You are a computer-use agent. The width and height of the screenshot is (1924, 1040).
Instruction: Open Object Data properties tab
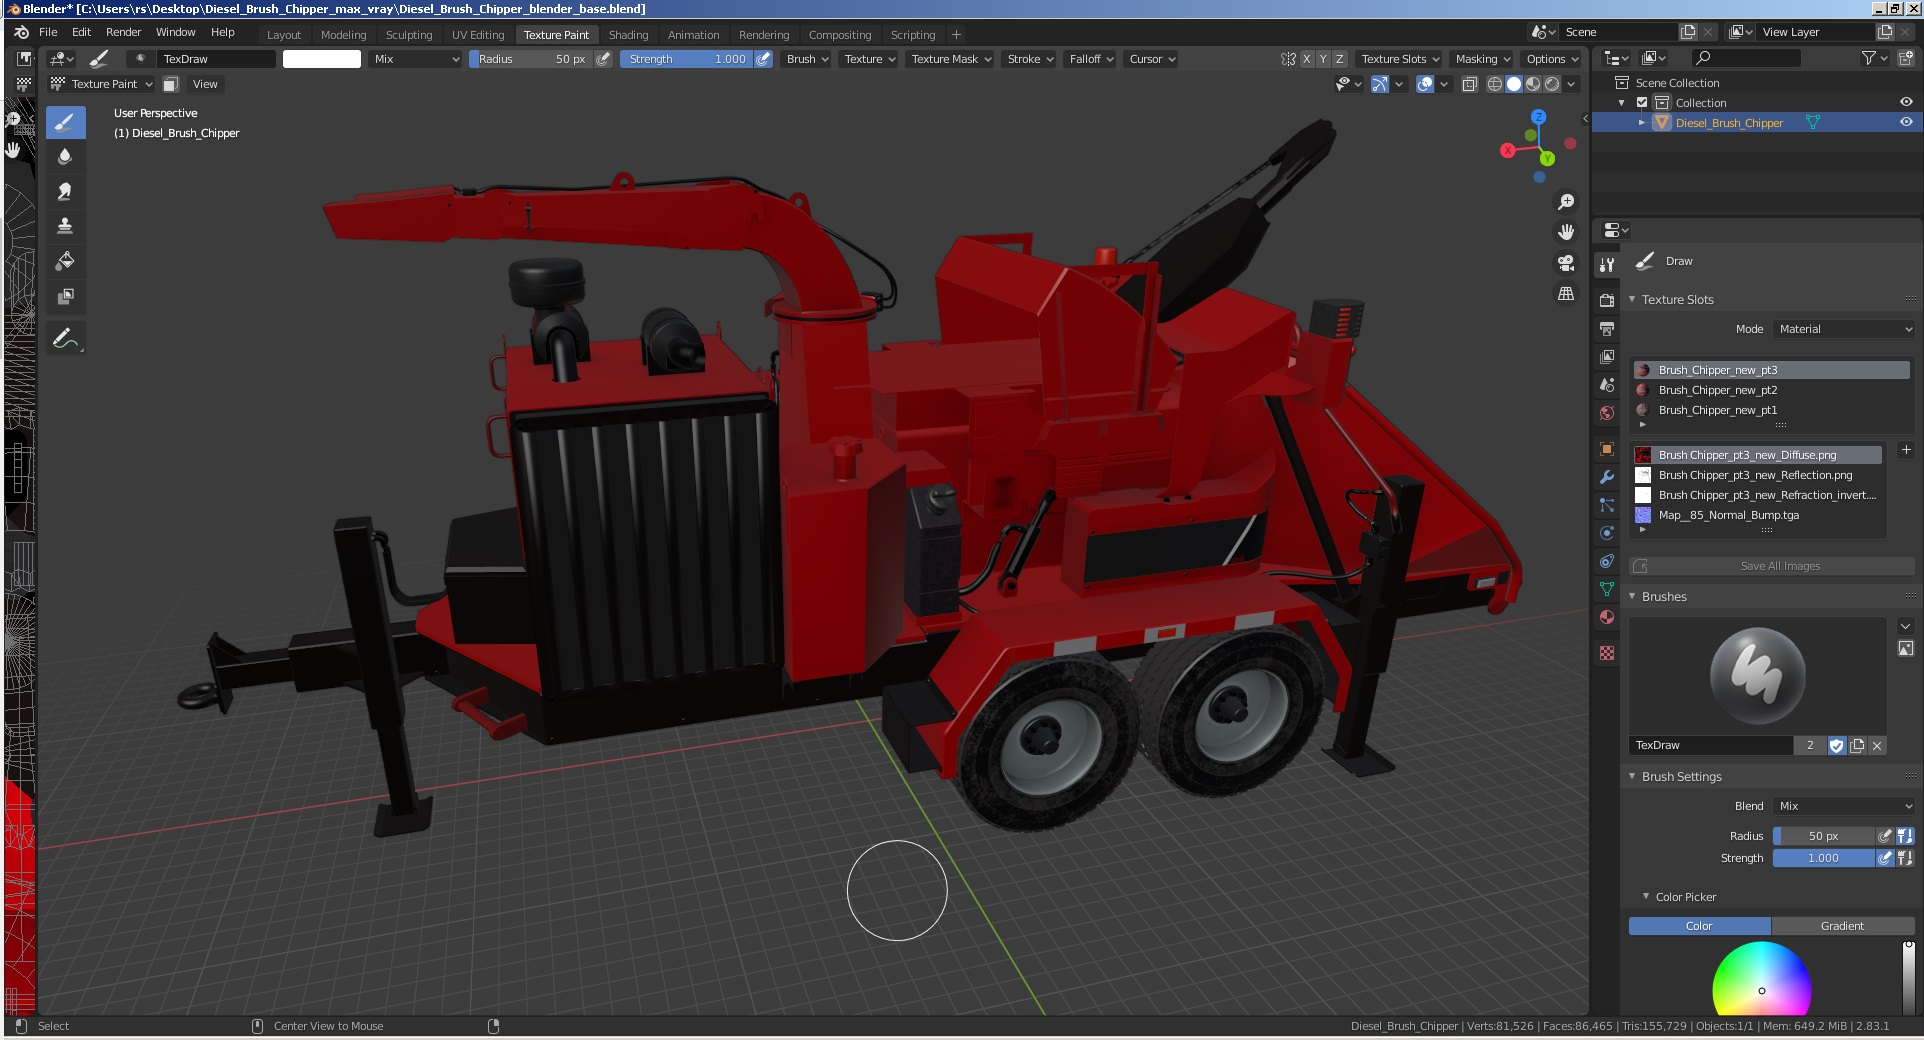pos(1606,589)
